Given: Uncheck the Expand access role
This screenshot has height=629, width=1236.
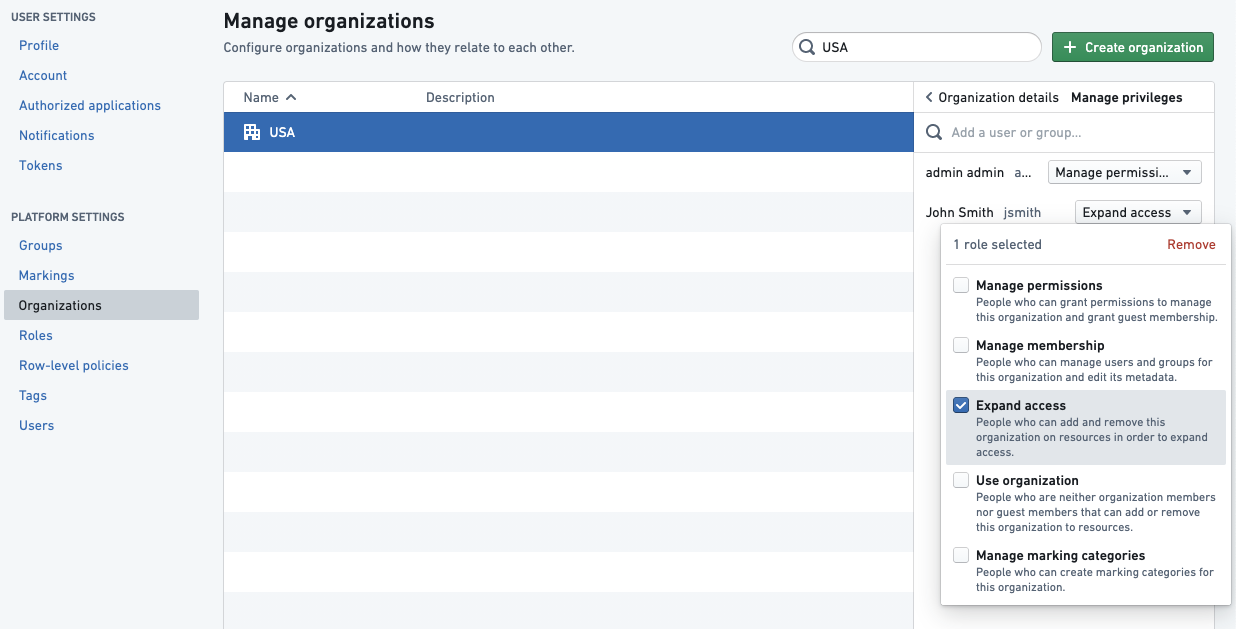Looking at the screenshot, I should tap(961, 405).
